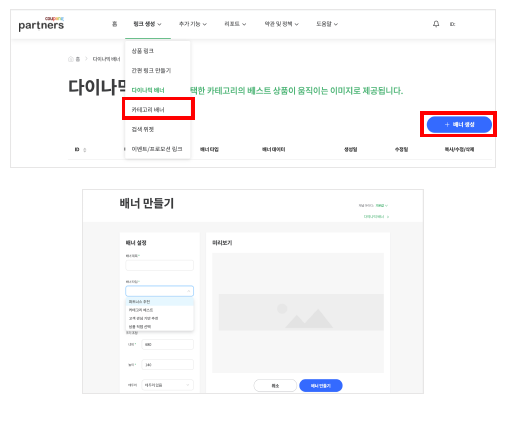Viewport: 522px width, 433px height.
Task: Select 카테고리 배너 menu entry
Action: click(x=148, y=110)
